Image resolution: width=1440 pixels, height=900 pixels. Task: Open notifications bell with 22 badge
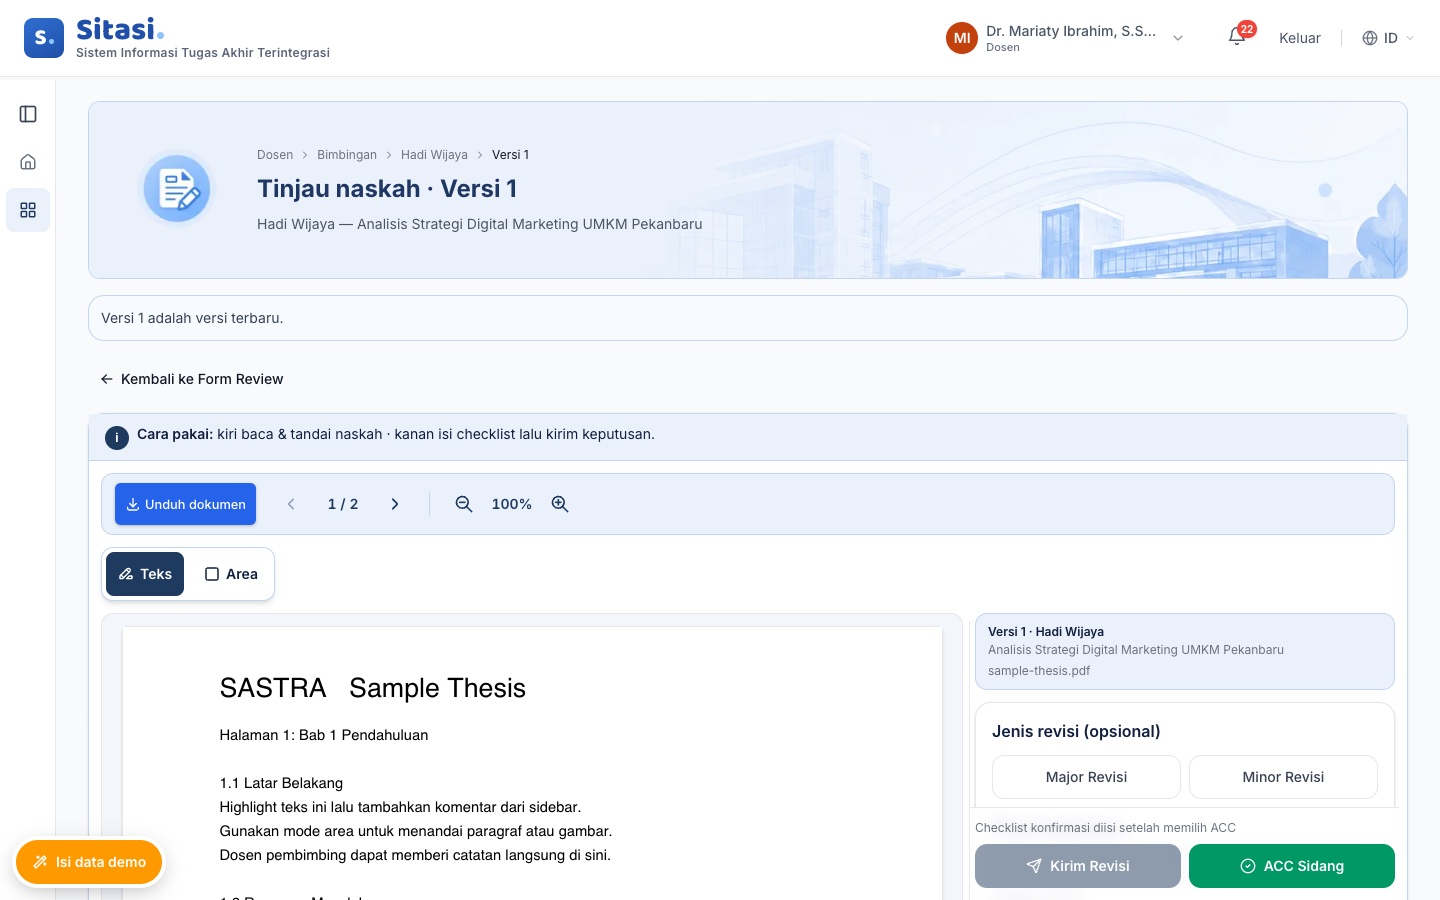tap(1238, 37)
